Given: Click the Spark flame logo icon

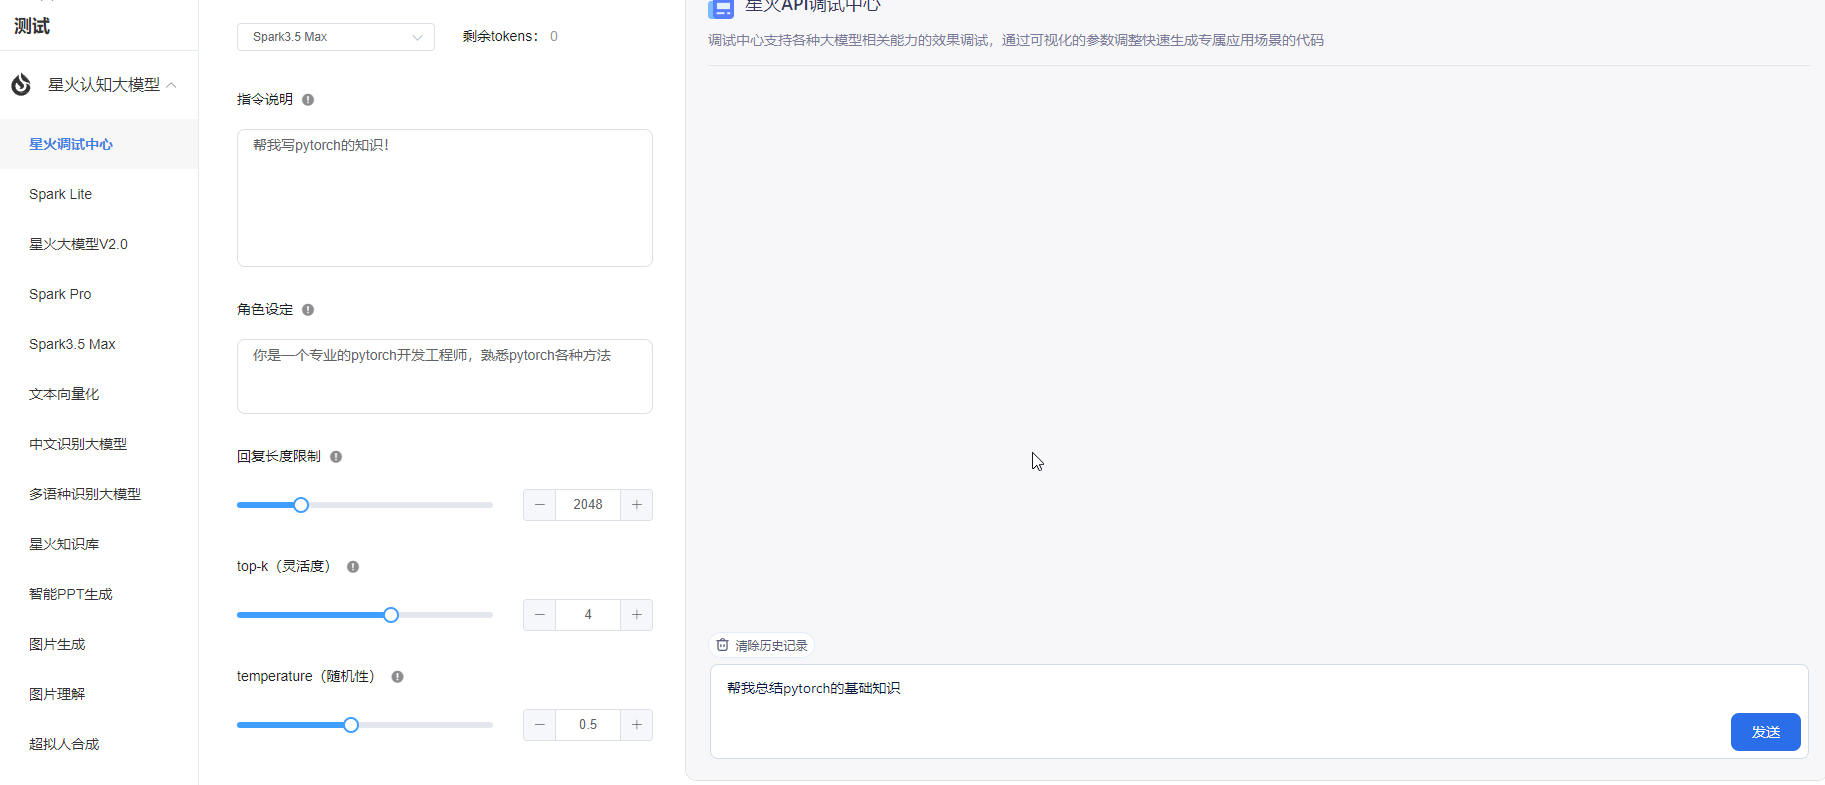Looking at the screenshot, I should (21, 85).
